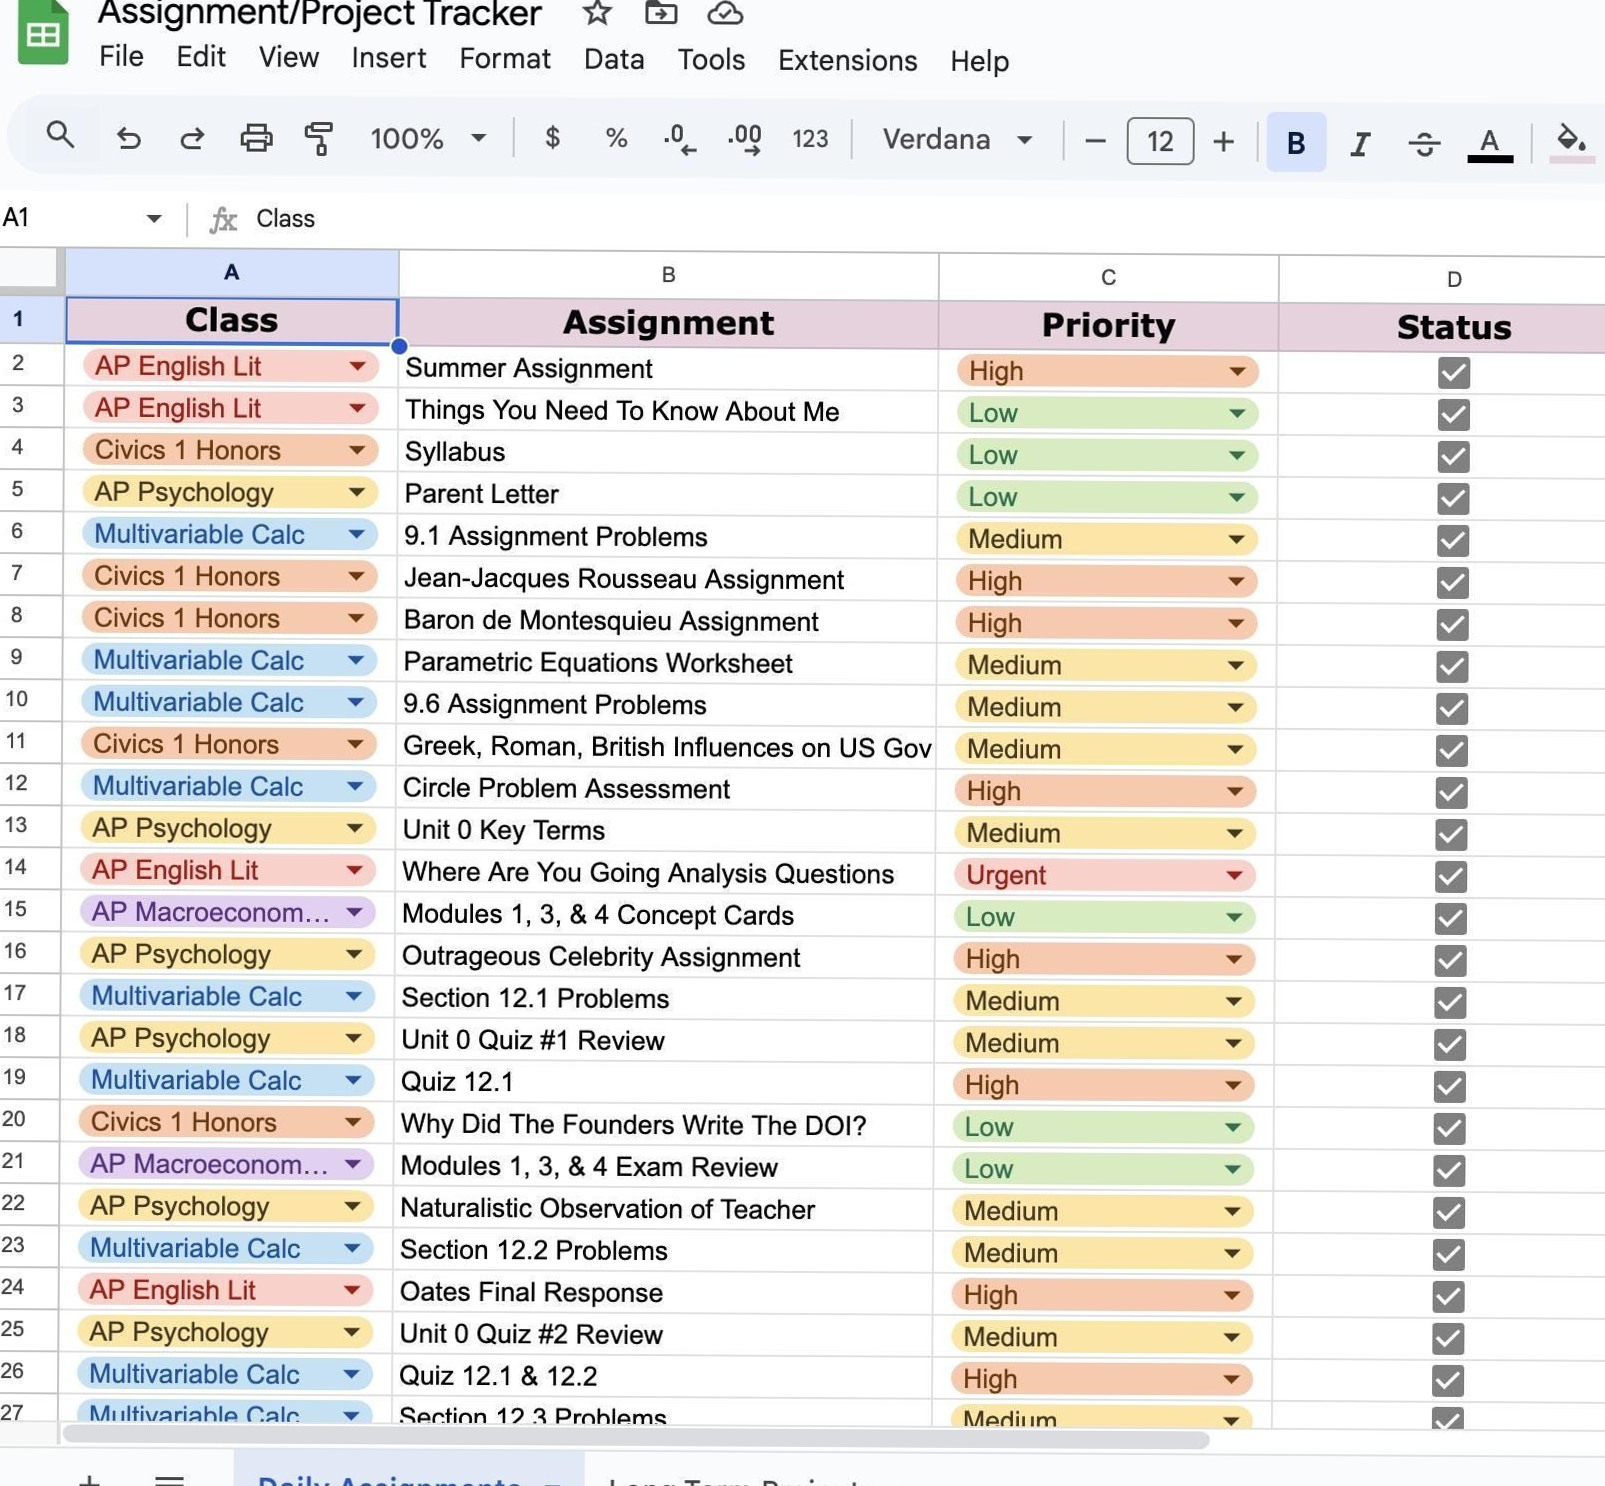Open the fill color picker
1605x1486 pixels.
pyautogui.click(x=1570, y=141)
